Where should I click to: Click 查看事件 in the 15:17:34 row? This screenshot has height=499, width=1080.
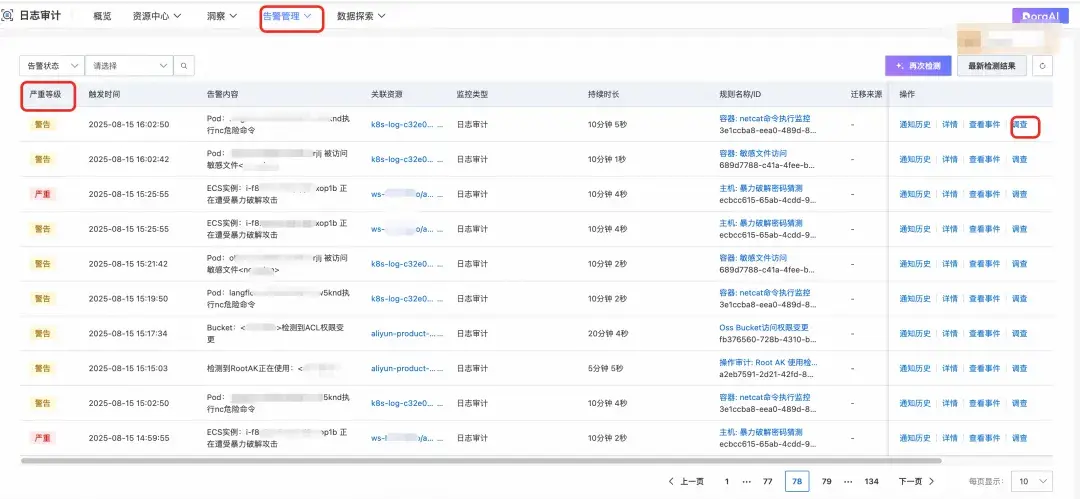pyautogui.click(x=984, y=333)
